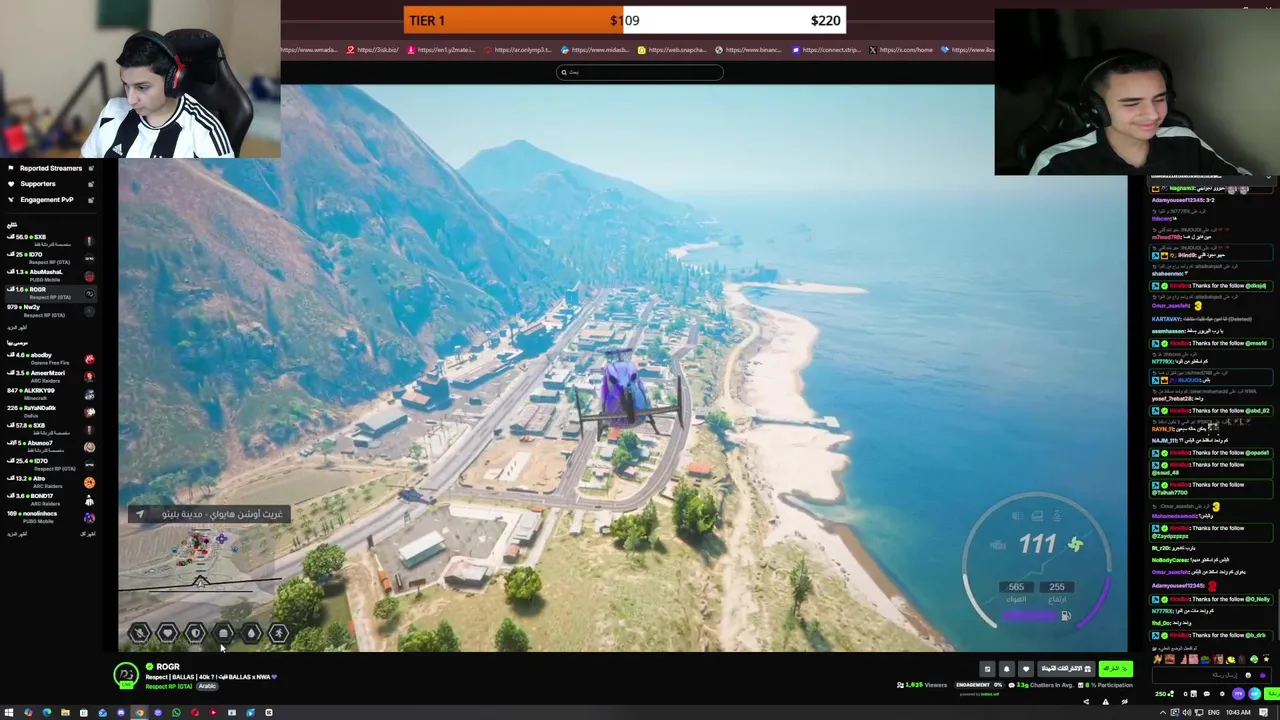Click the ROGR streamer name
Image resolution: width=1280 pixels, height=720 pixels.
(168, 666)
